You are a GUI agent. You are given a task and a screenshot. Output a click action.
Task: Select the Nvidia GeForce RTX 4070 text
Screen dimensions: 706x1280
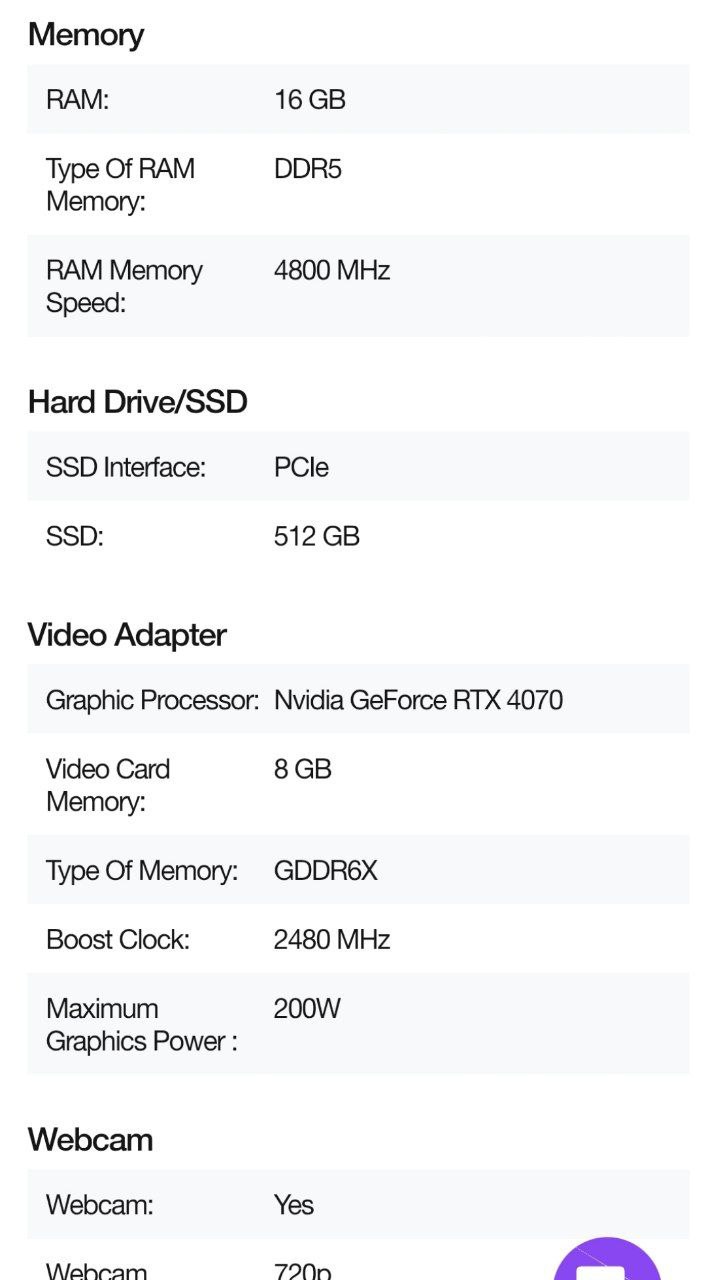pyautogui.click(x=418, y=700)
